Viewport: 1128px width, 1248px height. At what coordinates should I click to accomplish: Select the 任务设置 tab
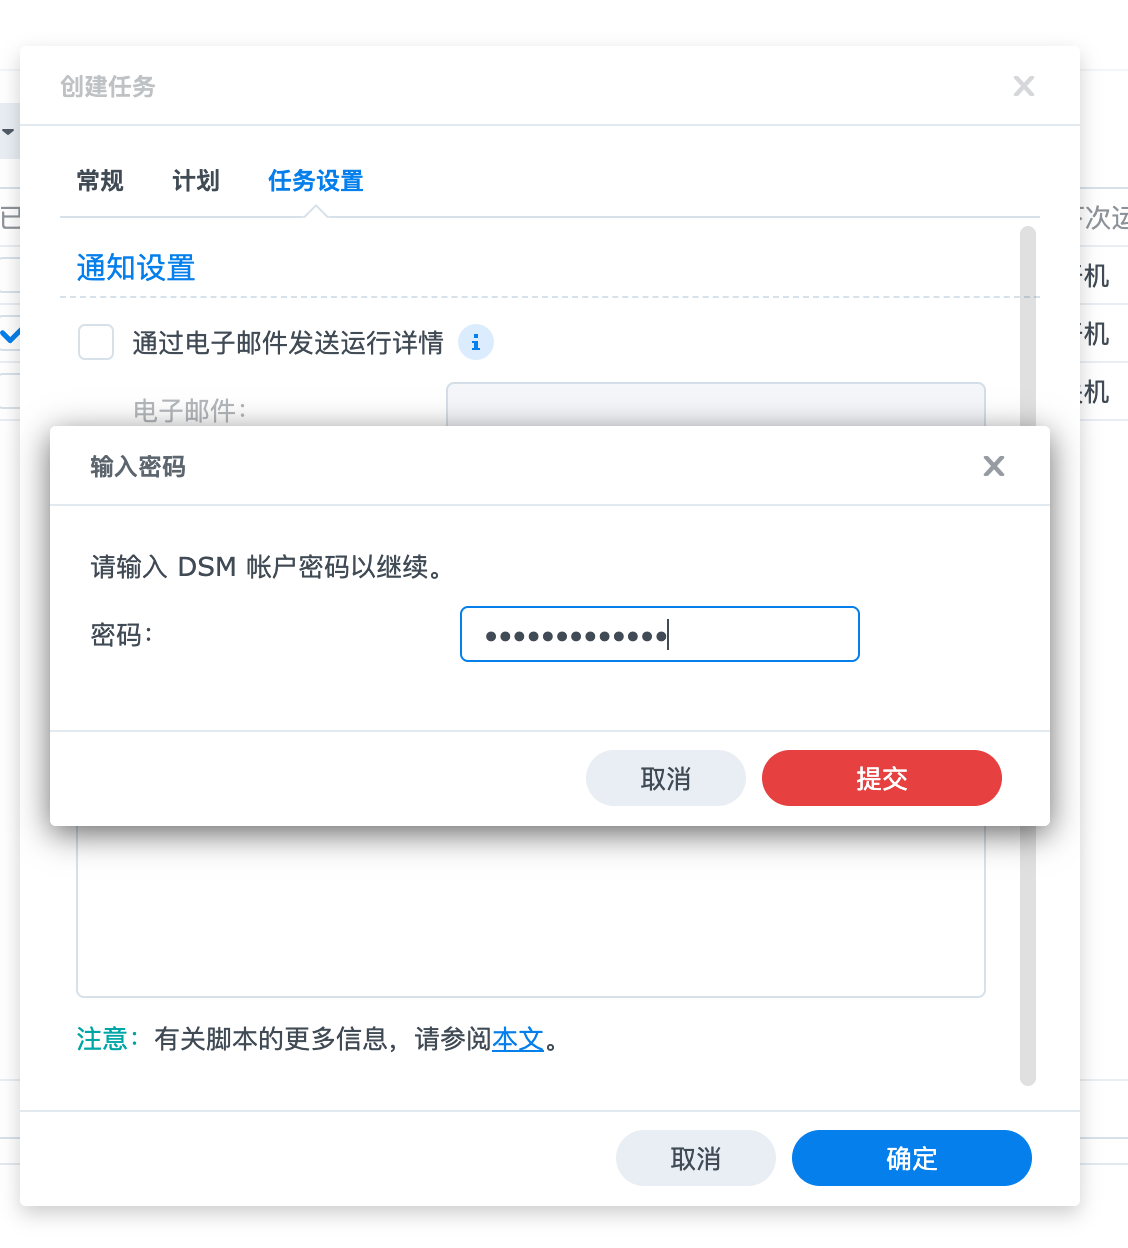pyautogui.click(x=316, y=181)
